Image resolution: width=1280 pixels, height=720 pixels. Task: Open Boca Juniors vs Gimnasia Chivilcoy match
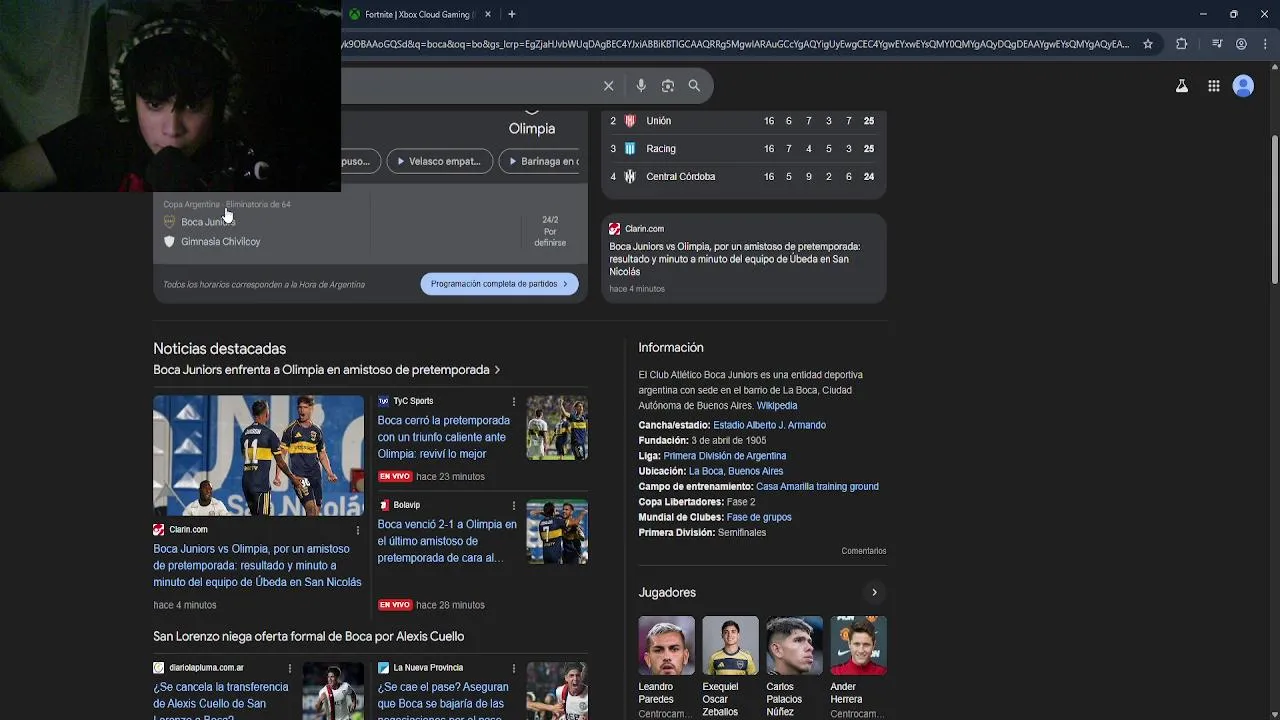tap(370, 231)
